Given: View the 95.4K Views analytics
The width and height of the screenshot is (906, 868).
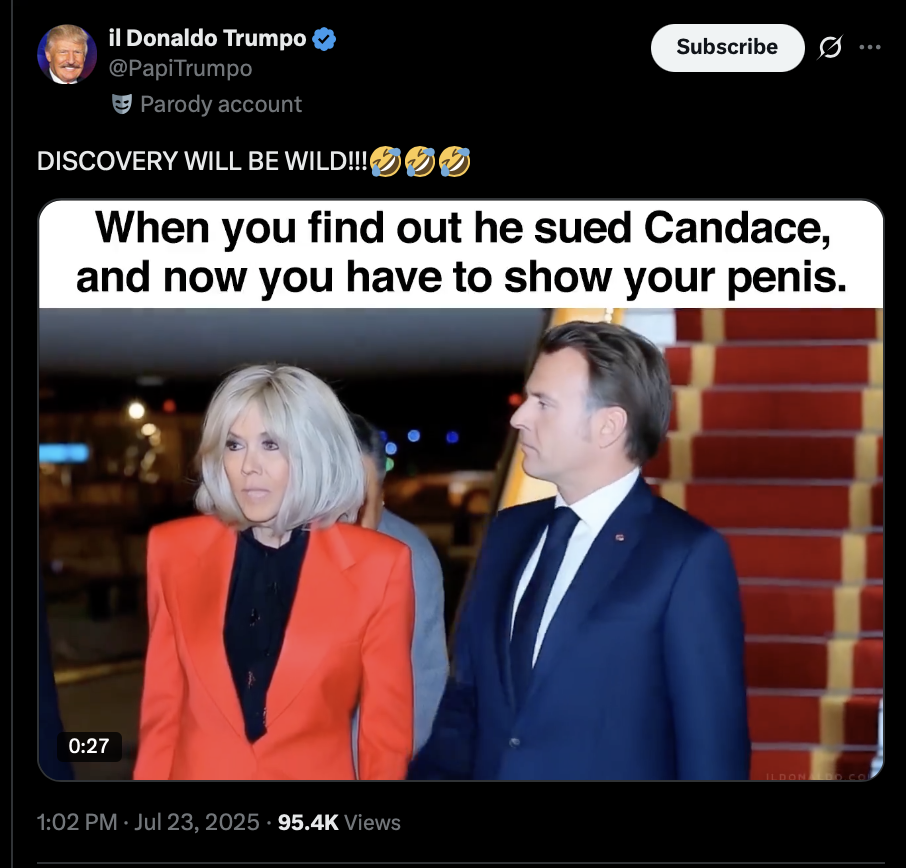Looking at the screenshot, I should 339,822.
